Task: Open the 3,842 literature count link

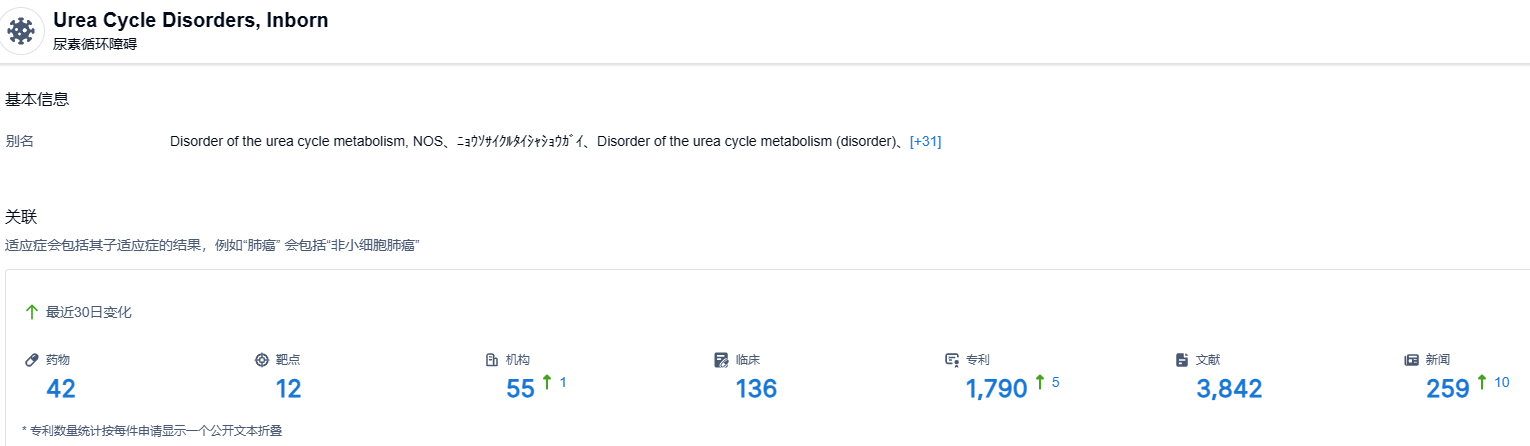Action: tap(1229, 389)
